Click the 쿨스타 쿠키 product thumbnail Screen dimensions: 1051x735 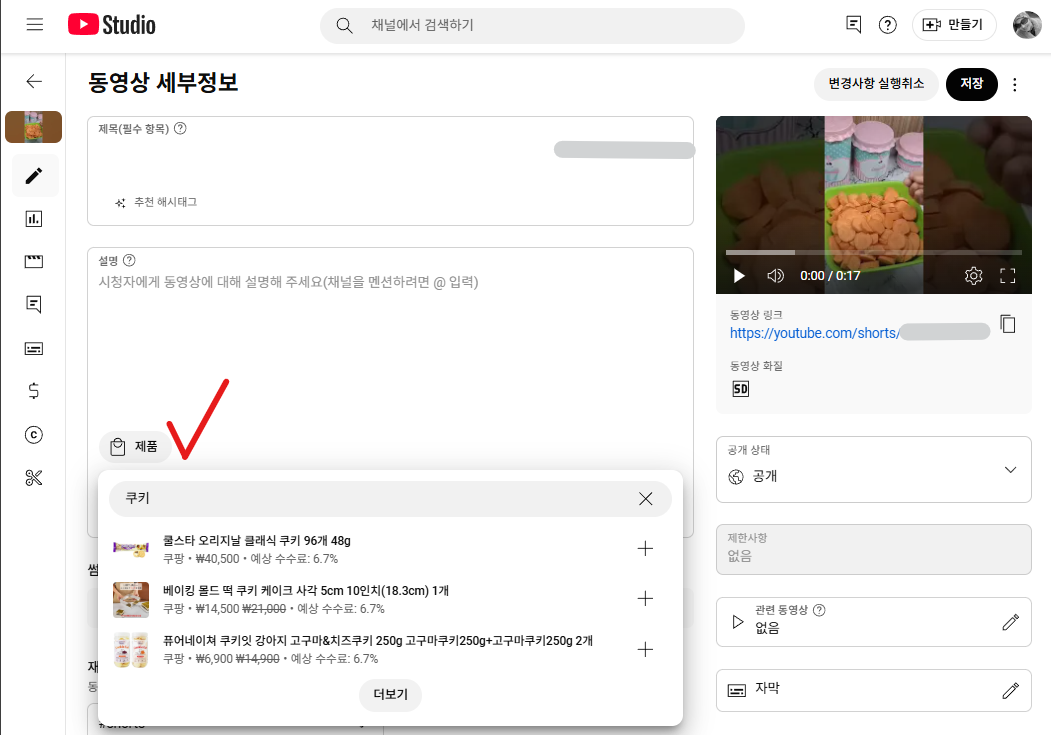[x=131, y=549]
